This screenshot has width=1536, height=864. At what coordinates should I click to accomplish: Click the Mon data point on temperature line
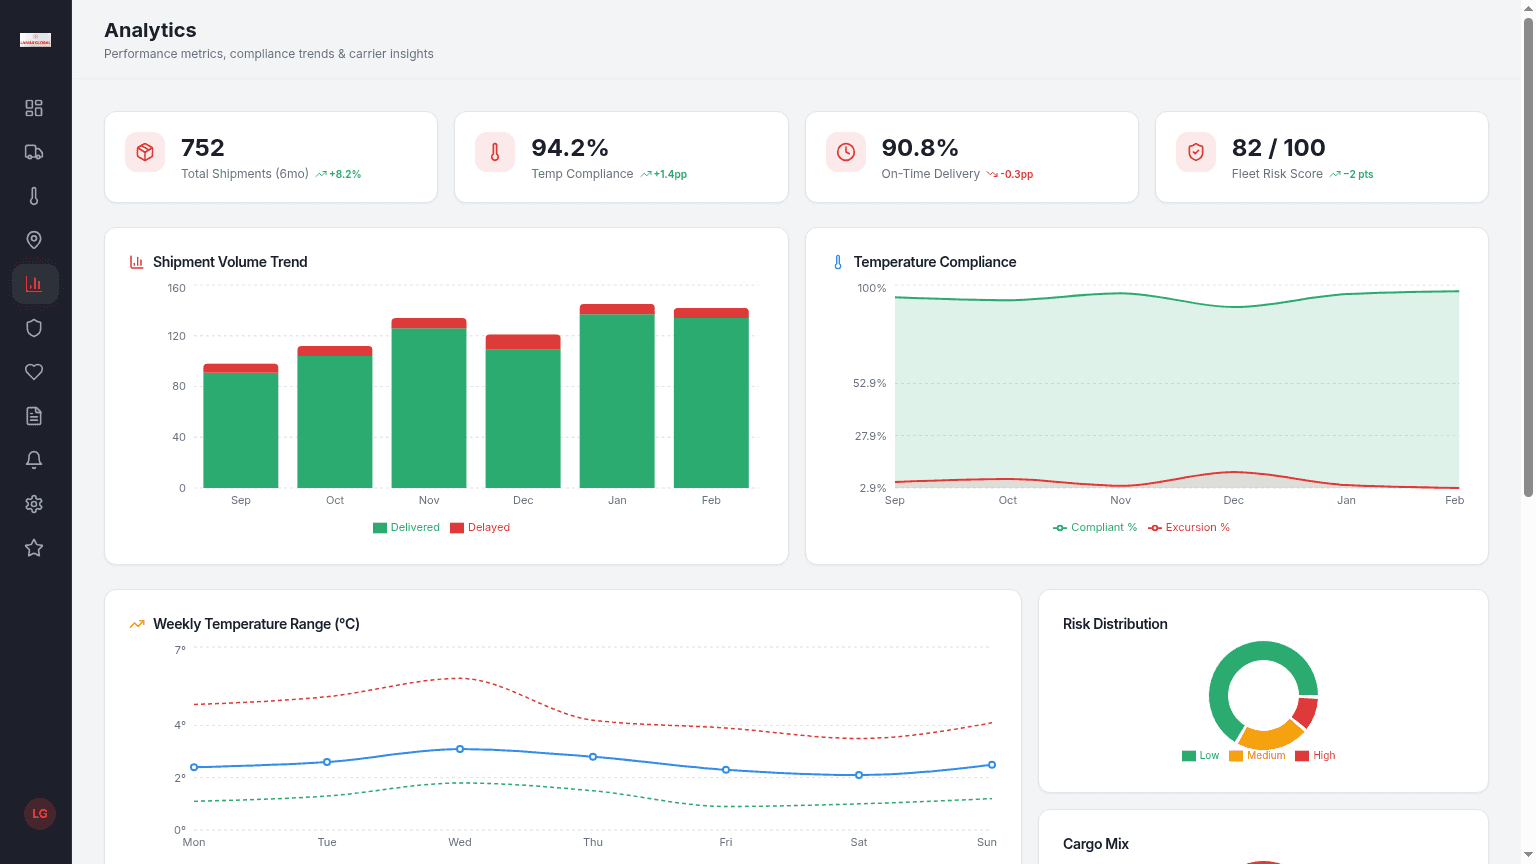tap(194, 767)
